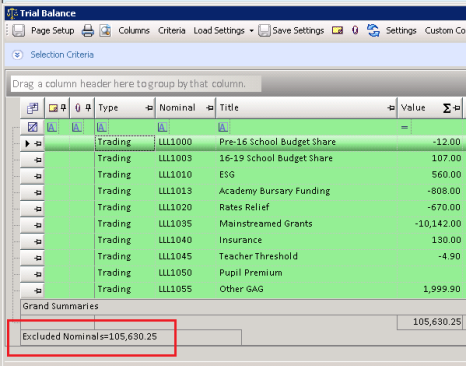Open the Selection Criteria link

coord(62,55)
